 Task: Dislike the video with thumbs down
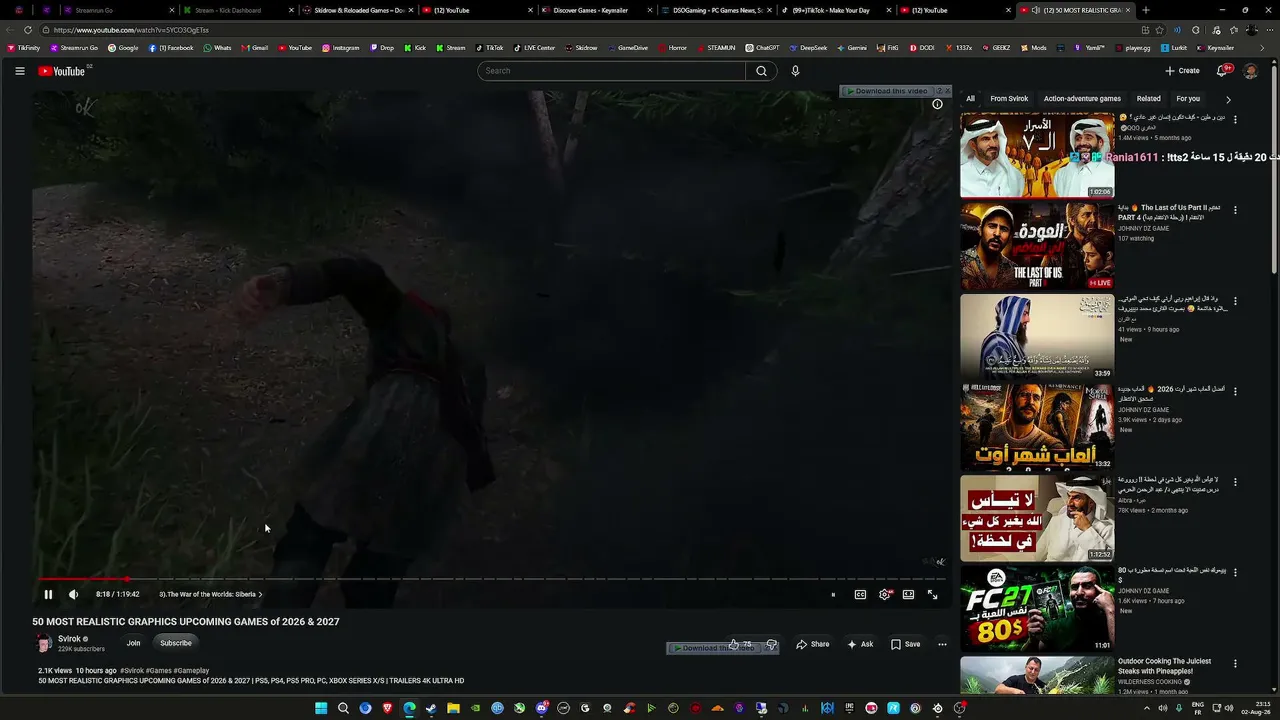[x=771, y=644]
